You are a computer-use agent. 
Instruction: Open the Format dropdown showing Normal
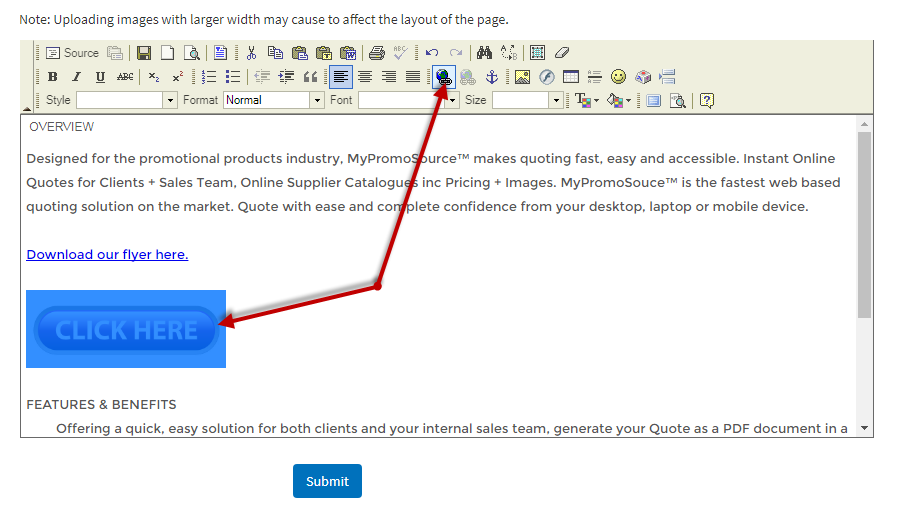(x=273, y=100)
